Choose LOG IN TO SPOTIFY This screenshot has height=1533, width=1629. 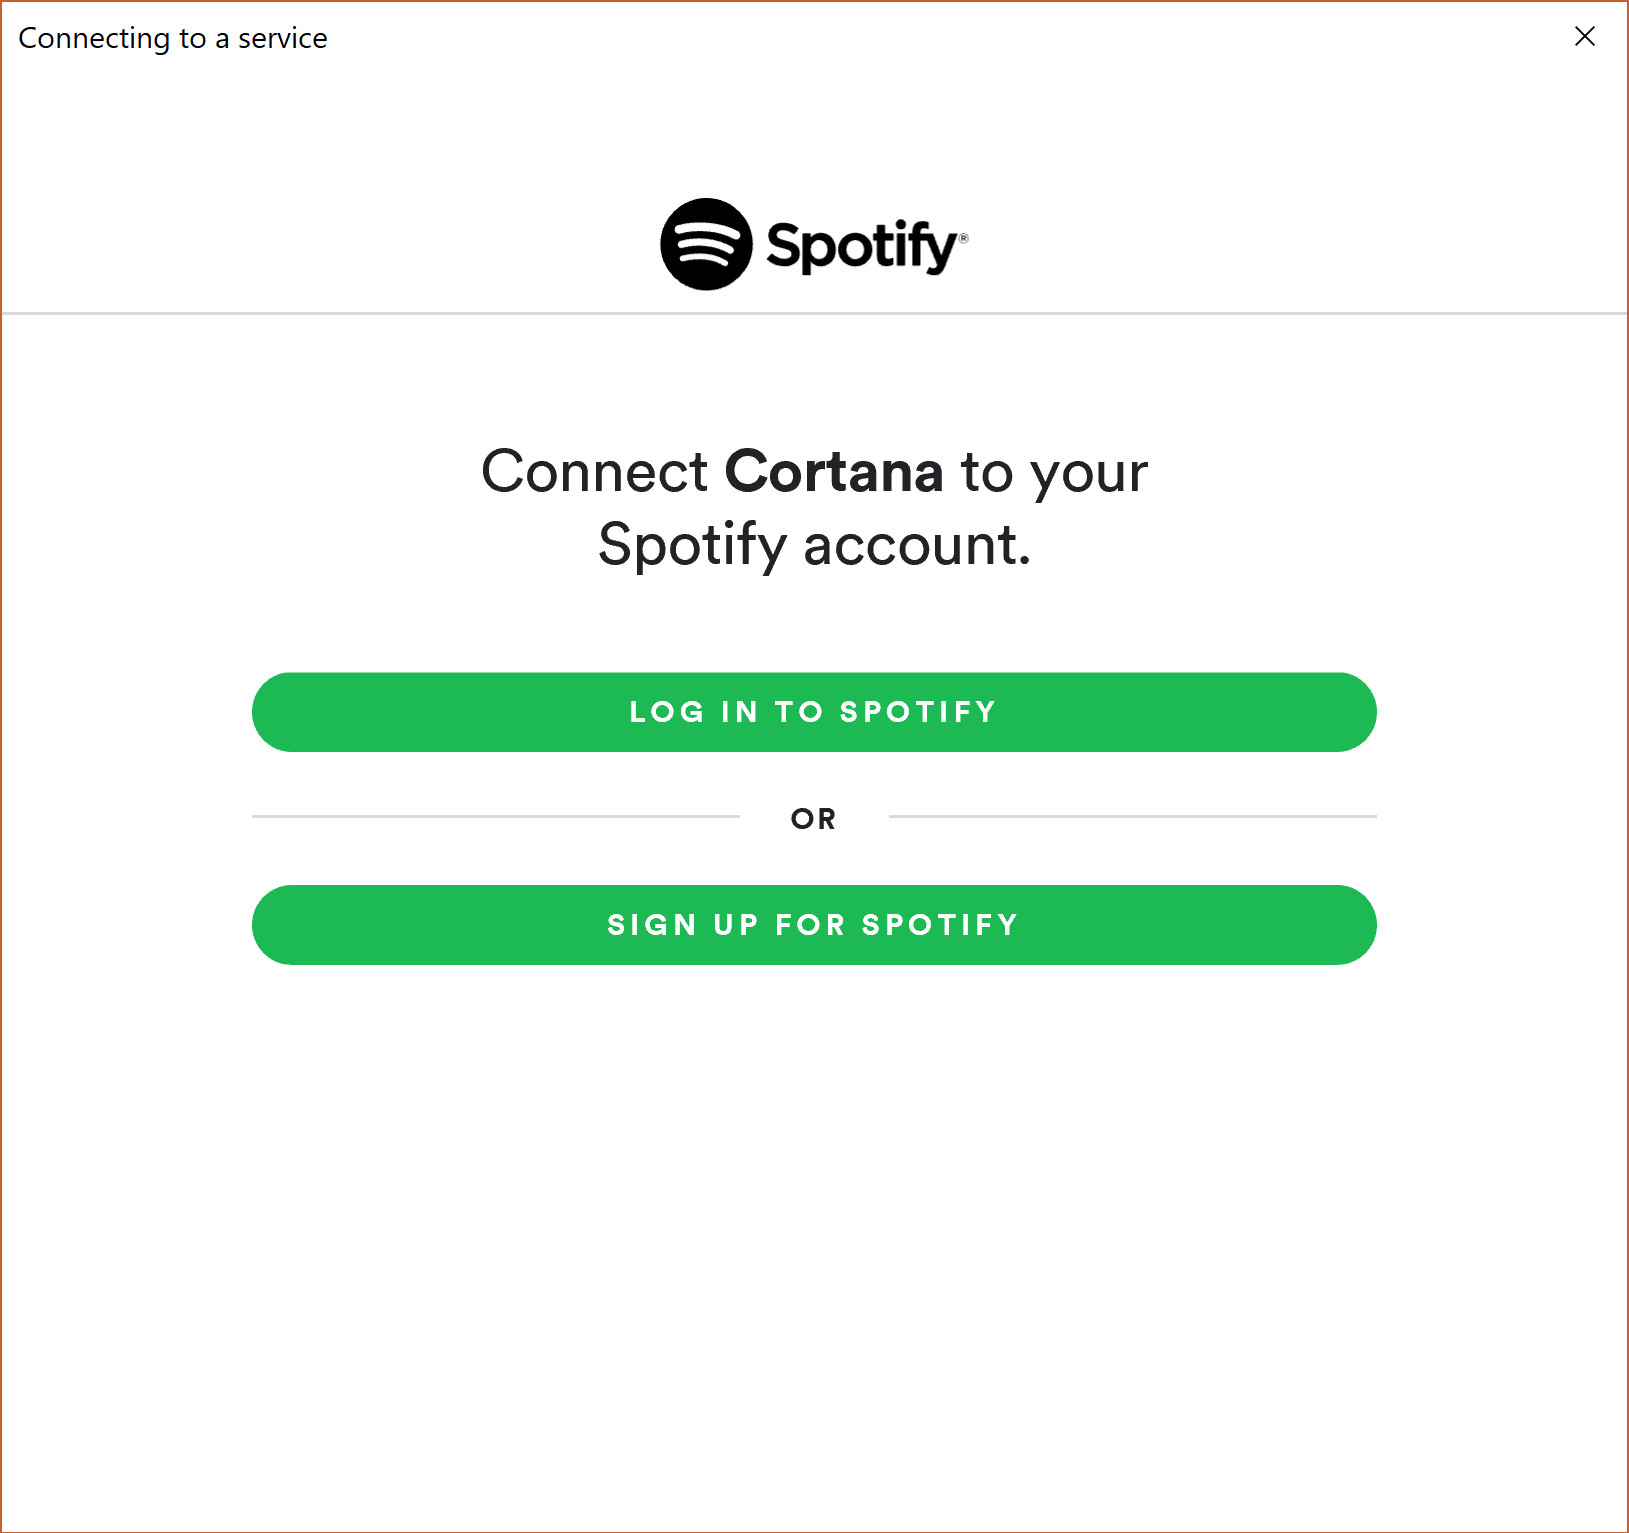(814, 712)
